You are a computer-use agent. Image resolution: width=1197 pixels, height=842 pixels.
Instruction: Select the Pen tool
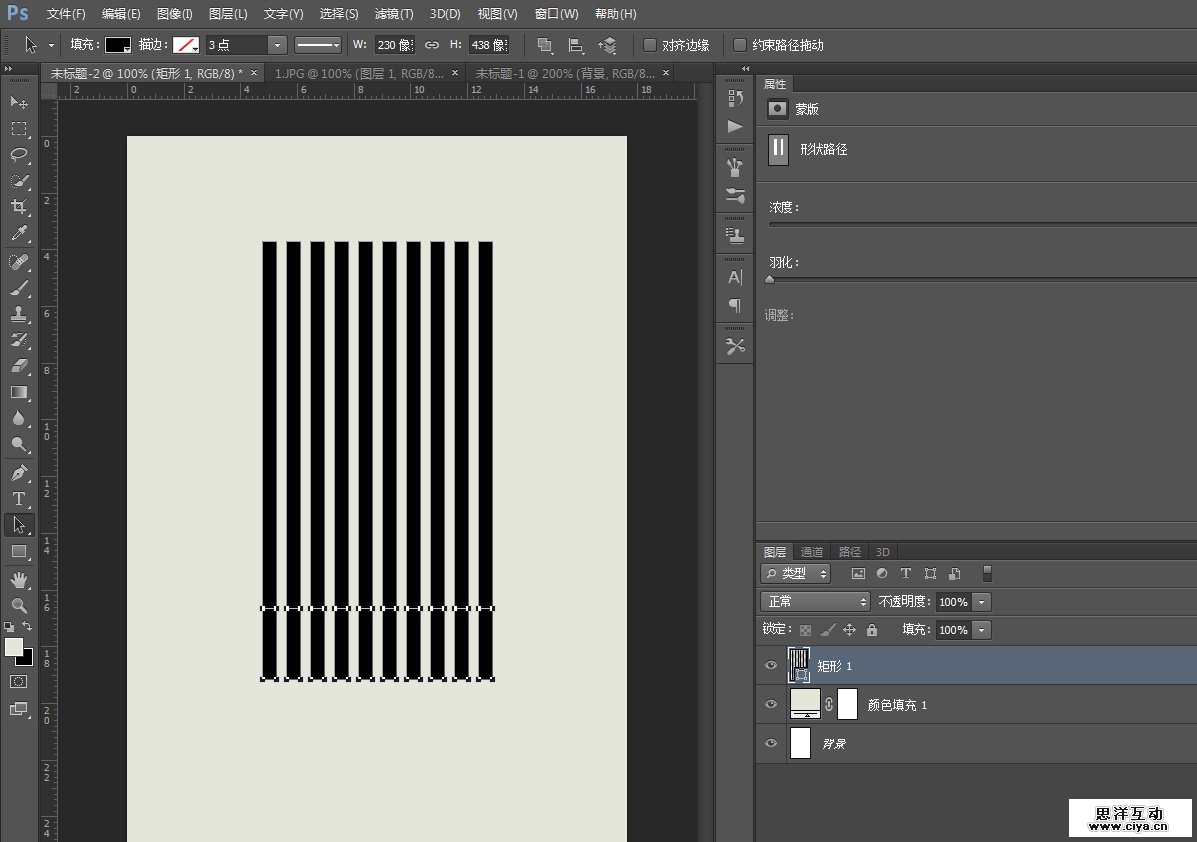(19, 472)
